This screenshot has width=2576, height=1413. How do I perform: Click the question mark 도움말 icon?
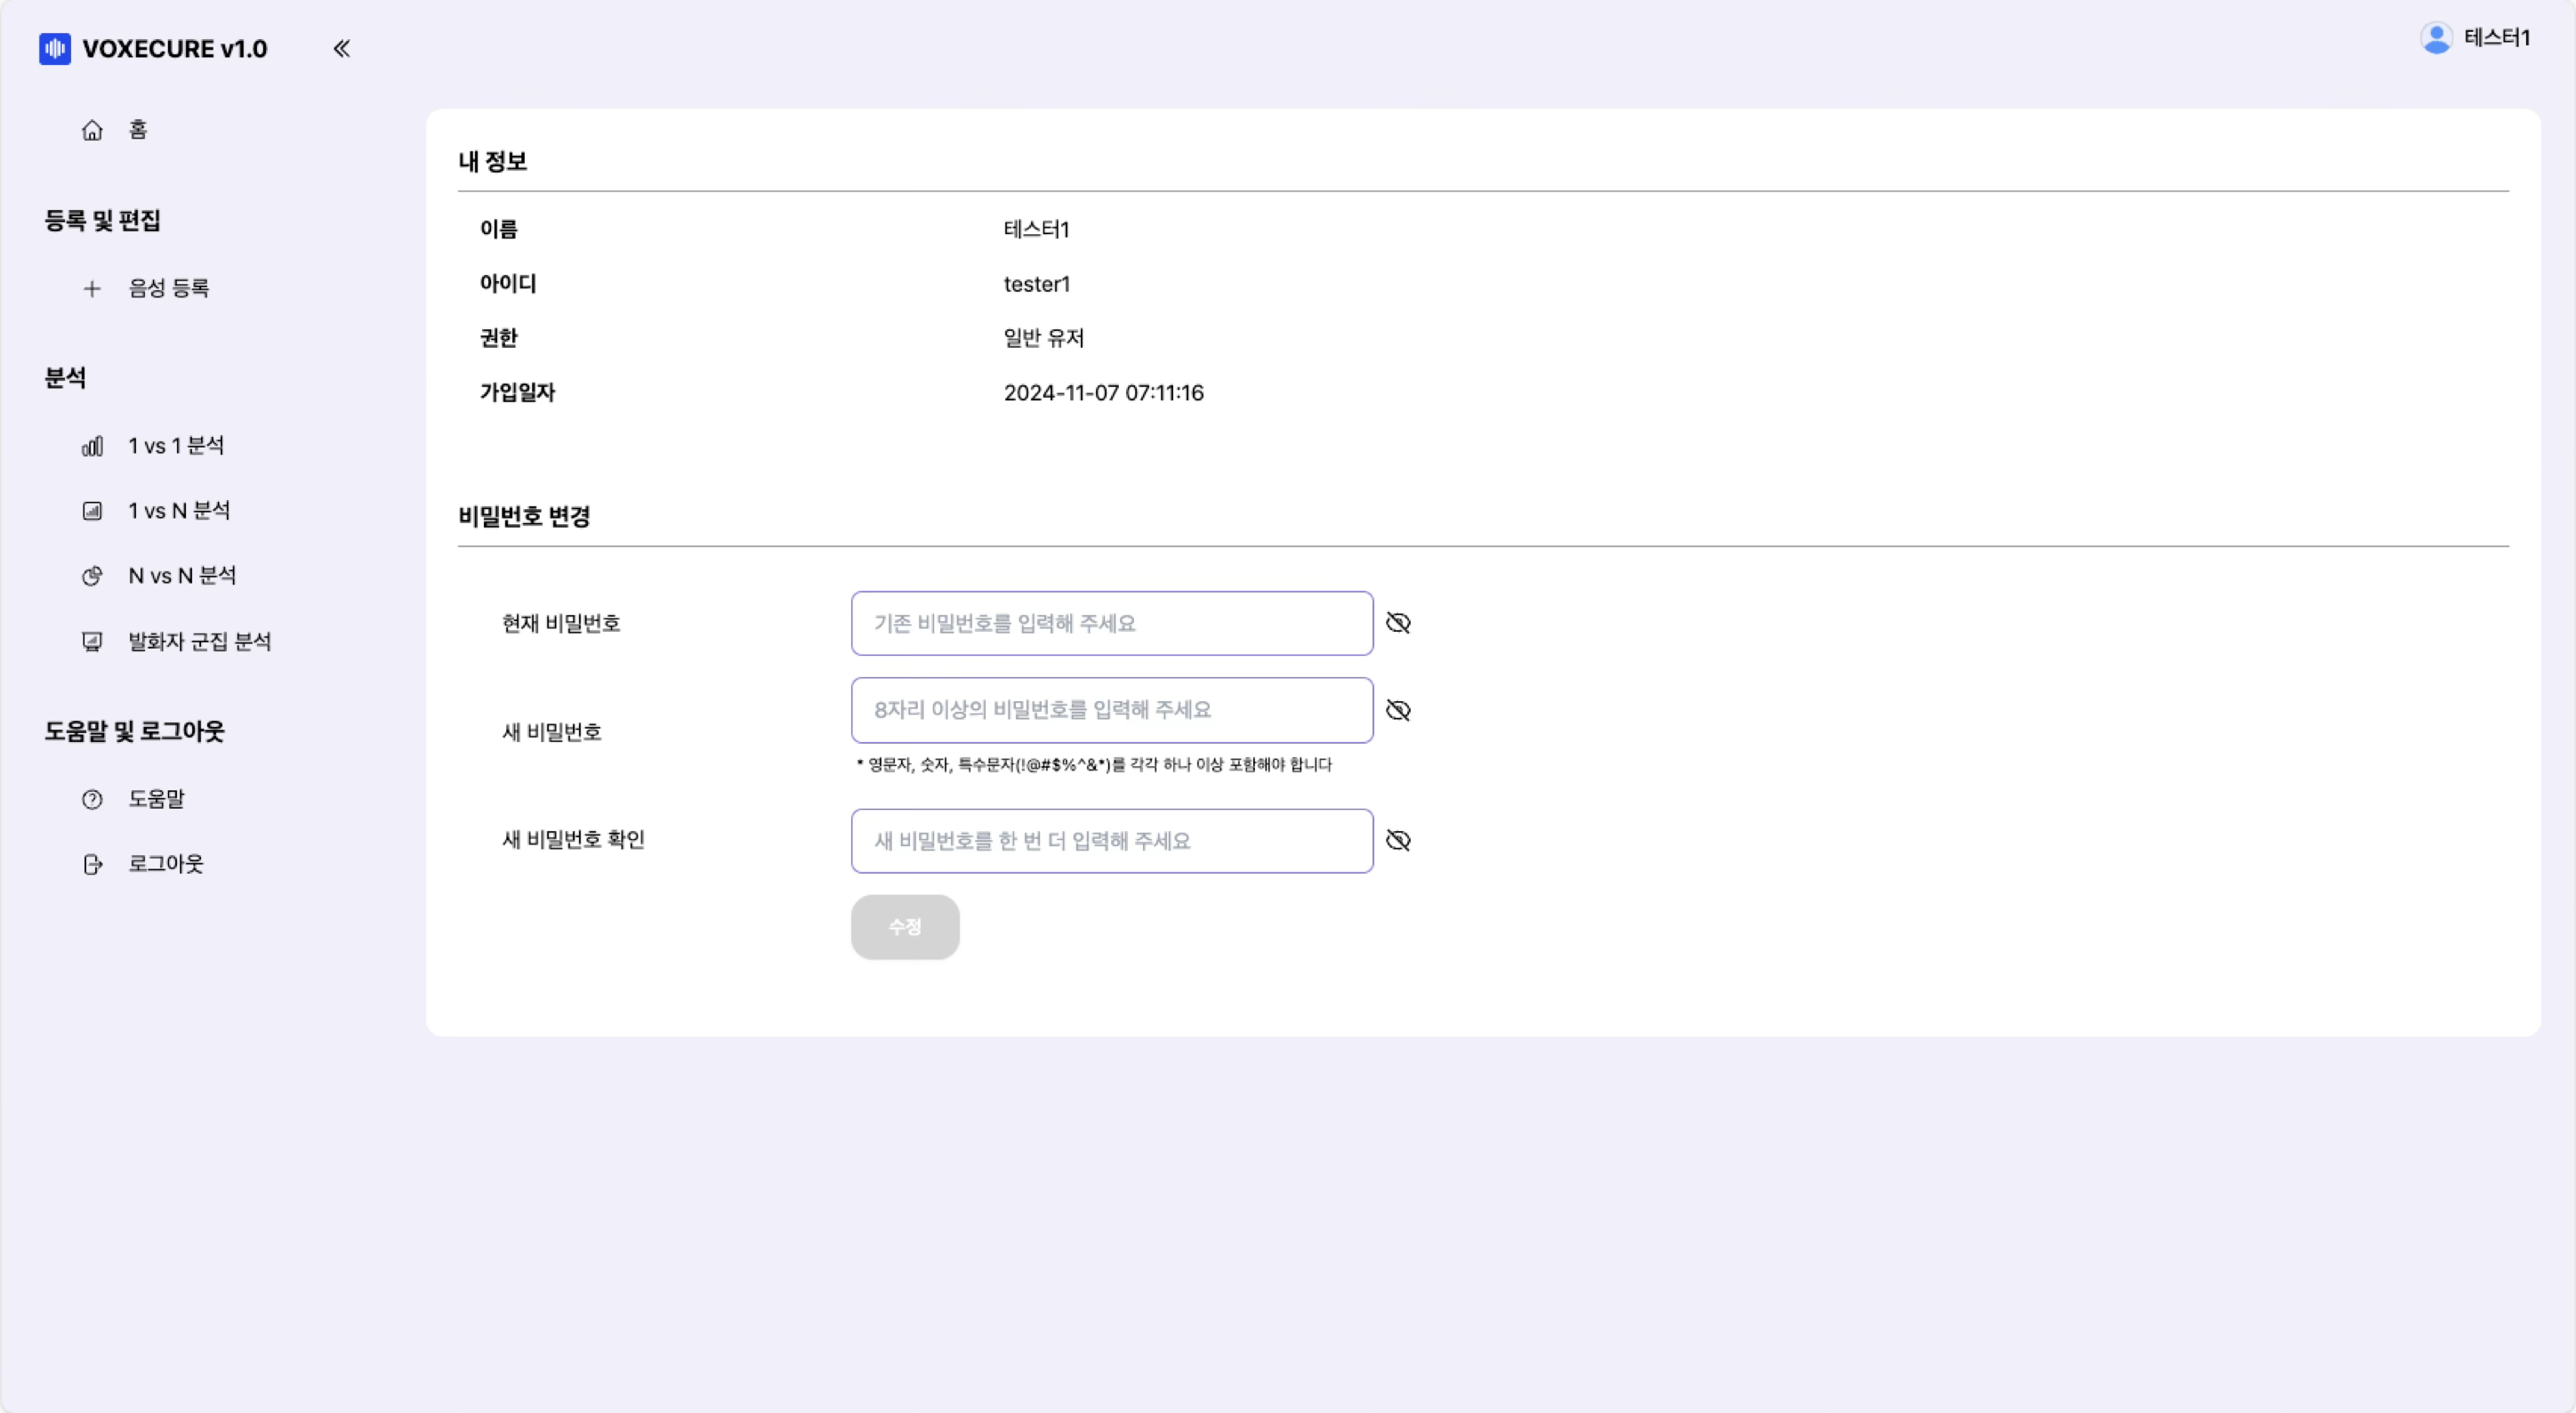pos(92,799)
